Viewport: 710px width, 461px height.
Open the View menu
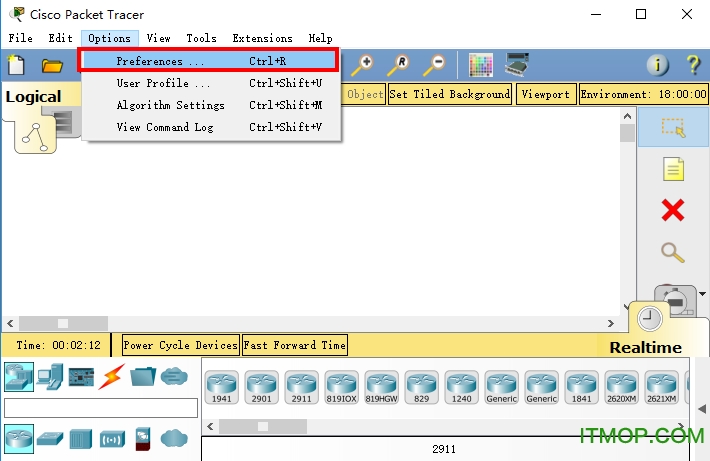pos(158,38)
